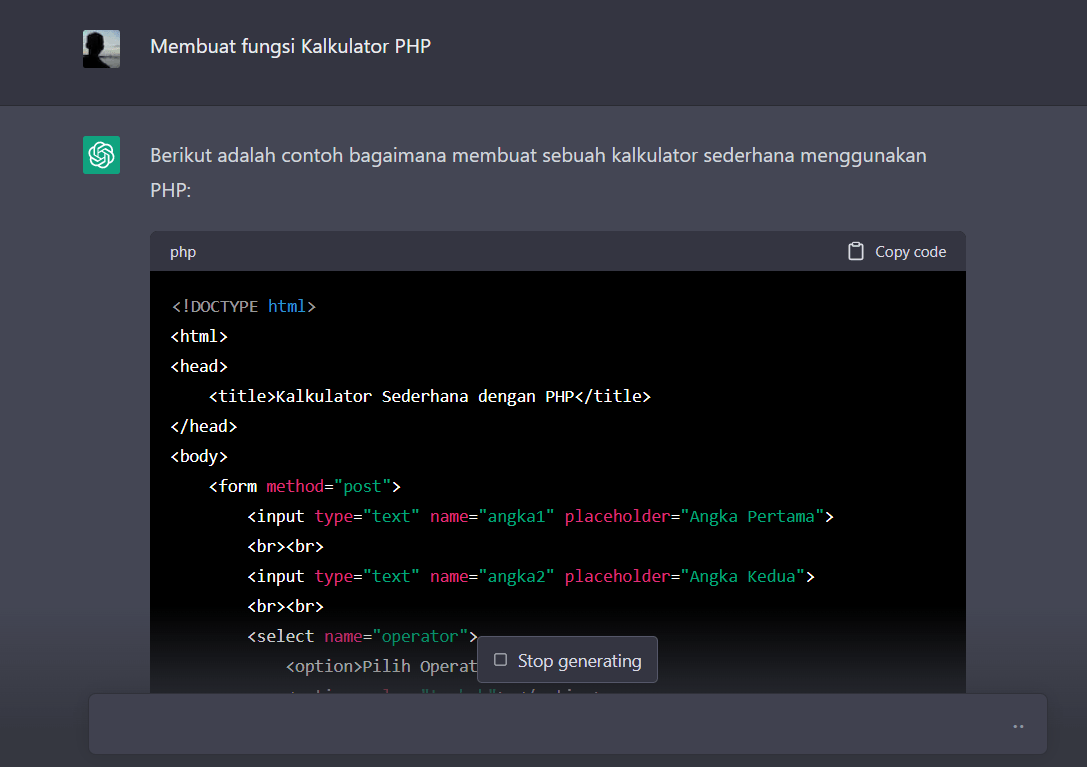Click the square stop icon inside Stop generating

pyautogui.click(x=500, y=660)
